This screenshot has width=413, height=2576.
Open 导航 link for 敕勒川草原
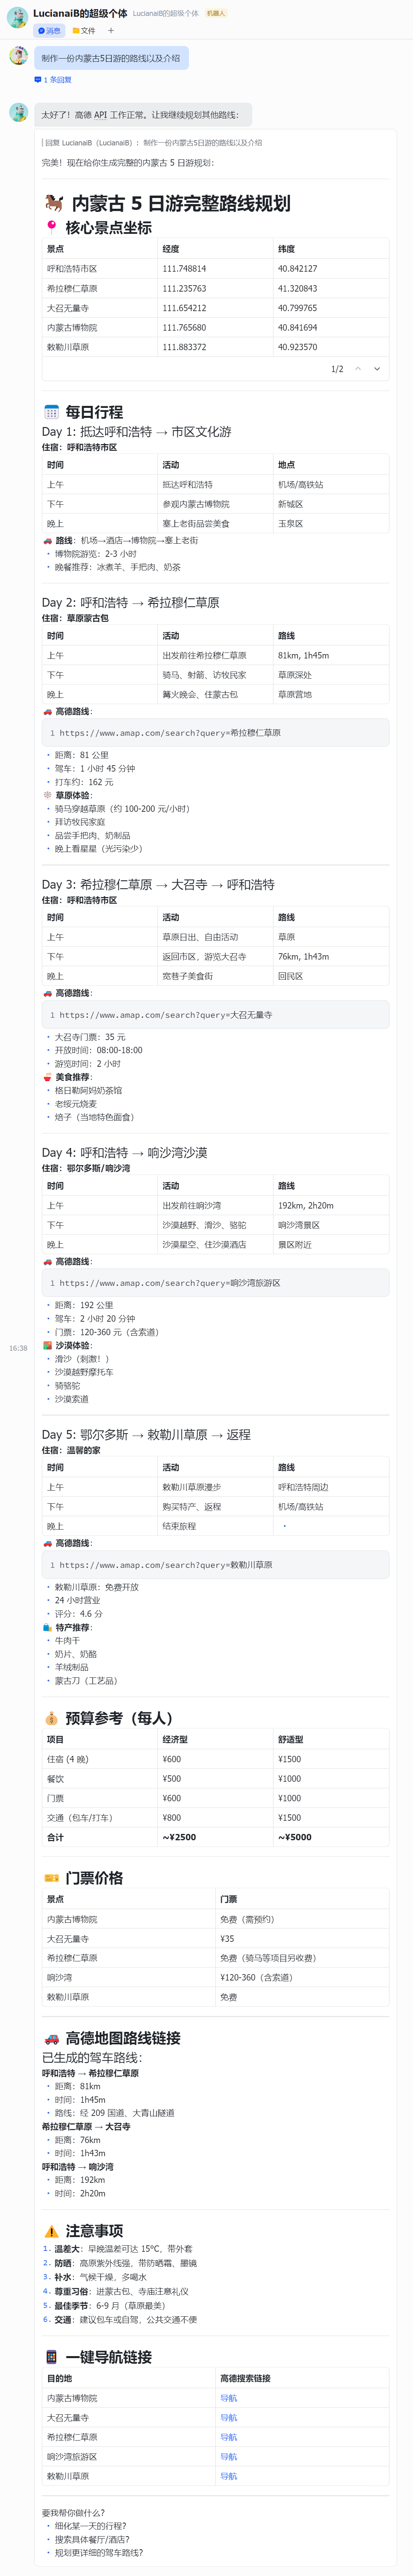click(x=229, y=2476)
